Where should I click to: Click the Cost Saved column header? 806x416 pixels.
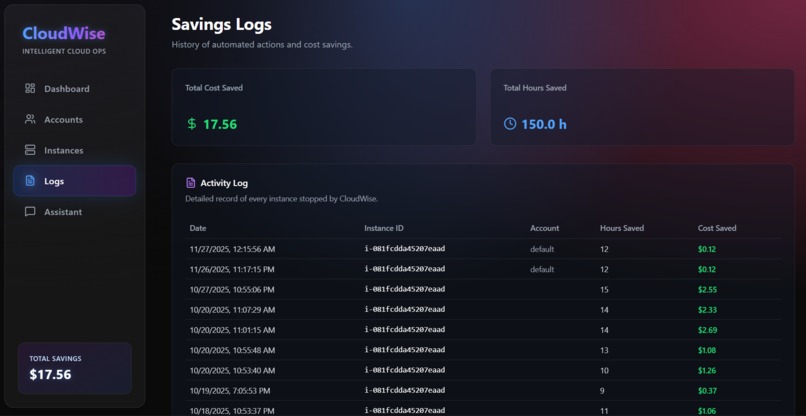click(717, 228)
